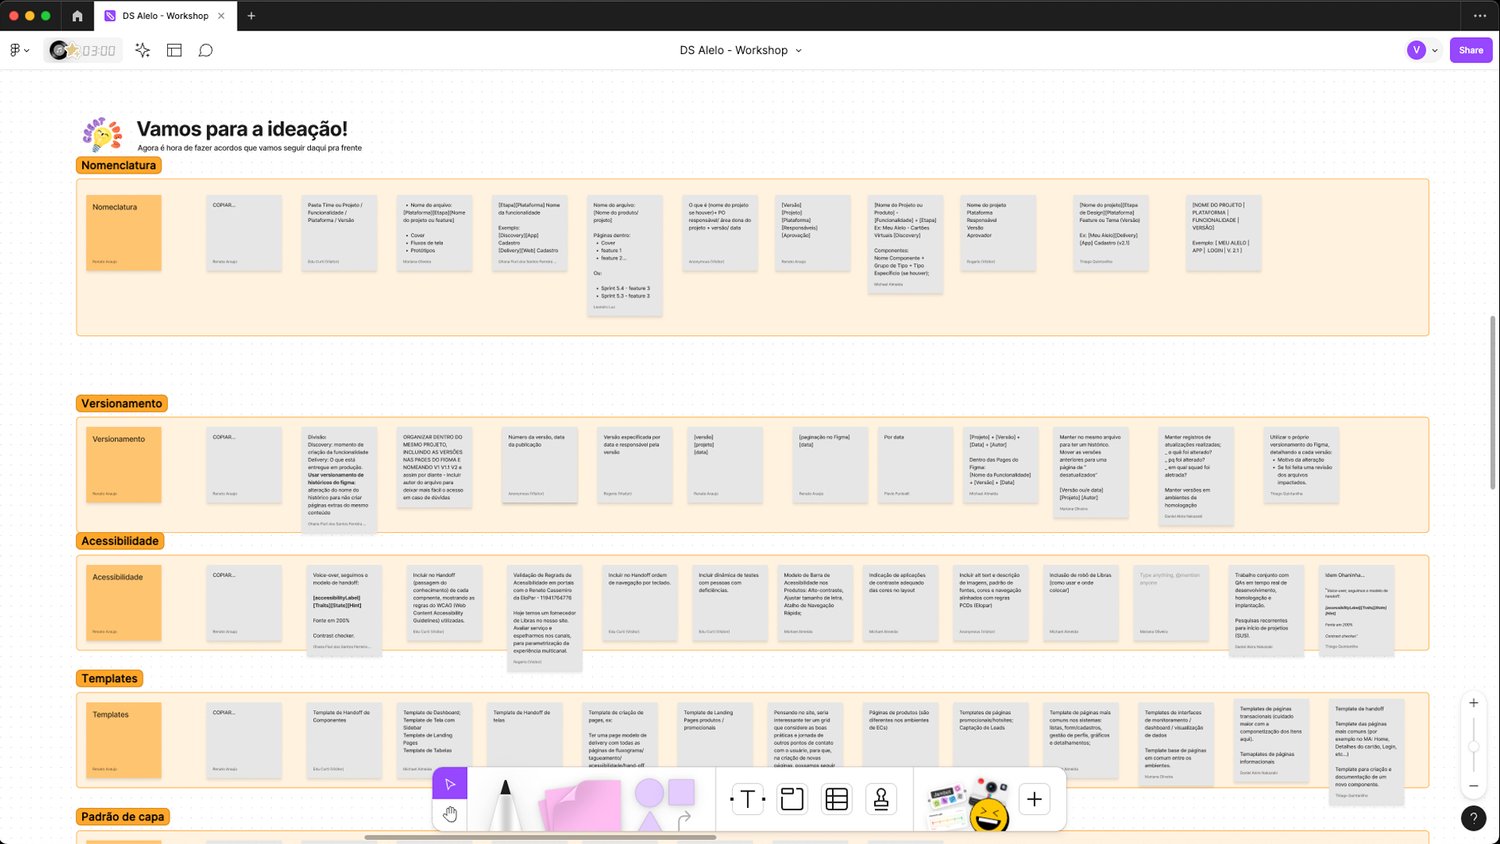Select 'Template de Landing Pages produtos' sticky

pos(715,738)
